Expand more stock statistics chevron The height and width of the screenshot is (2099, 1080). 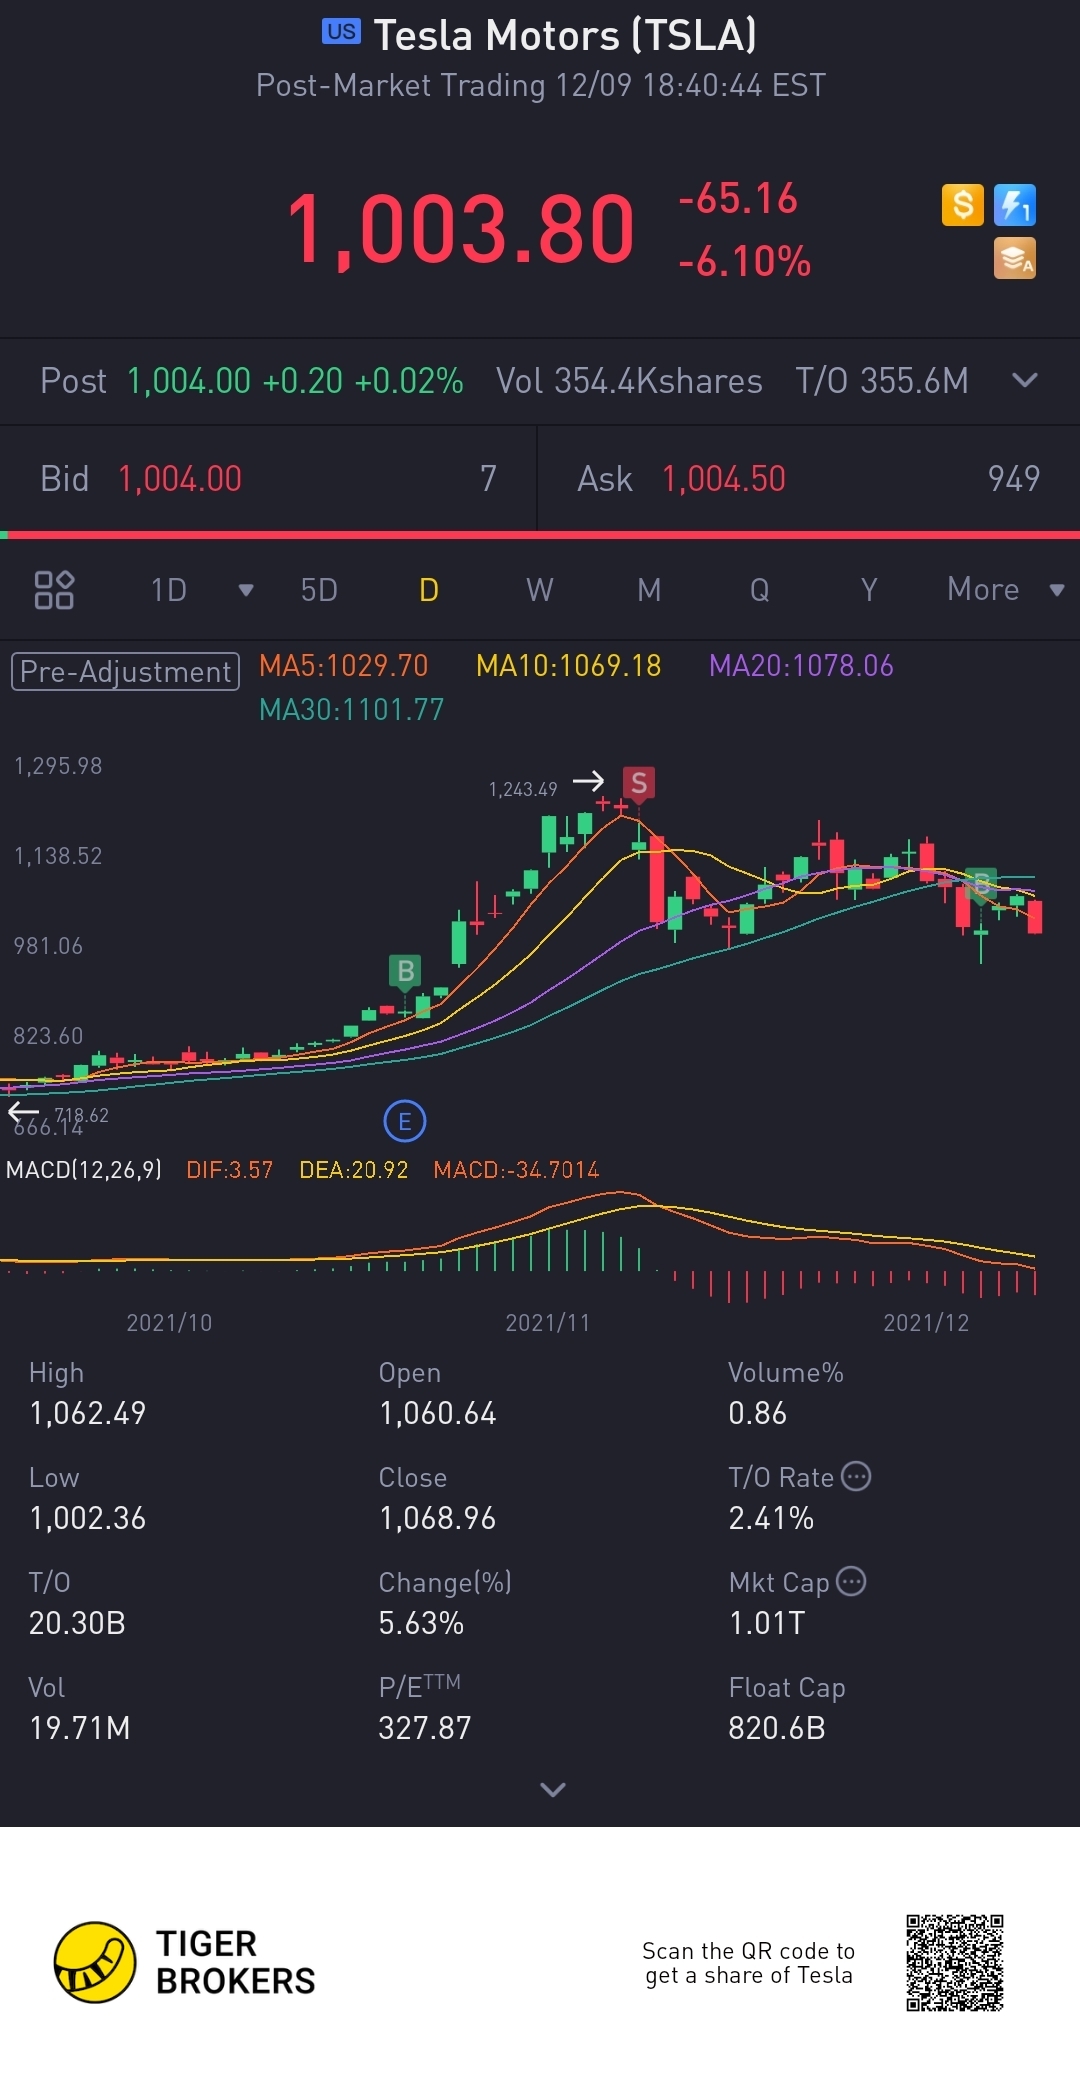click(x=553, y=1789)
